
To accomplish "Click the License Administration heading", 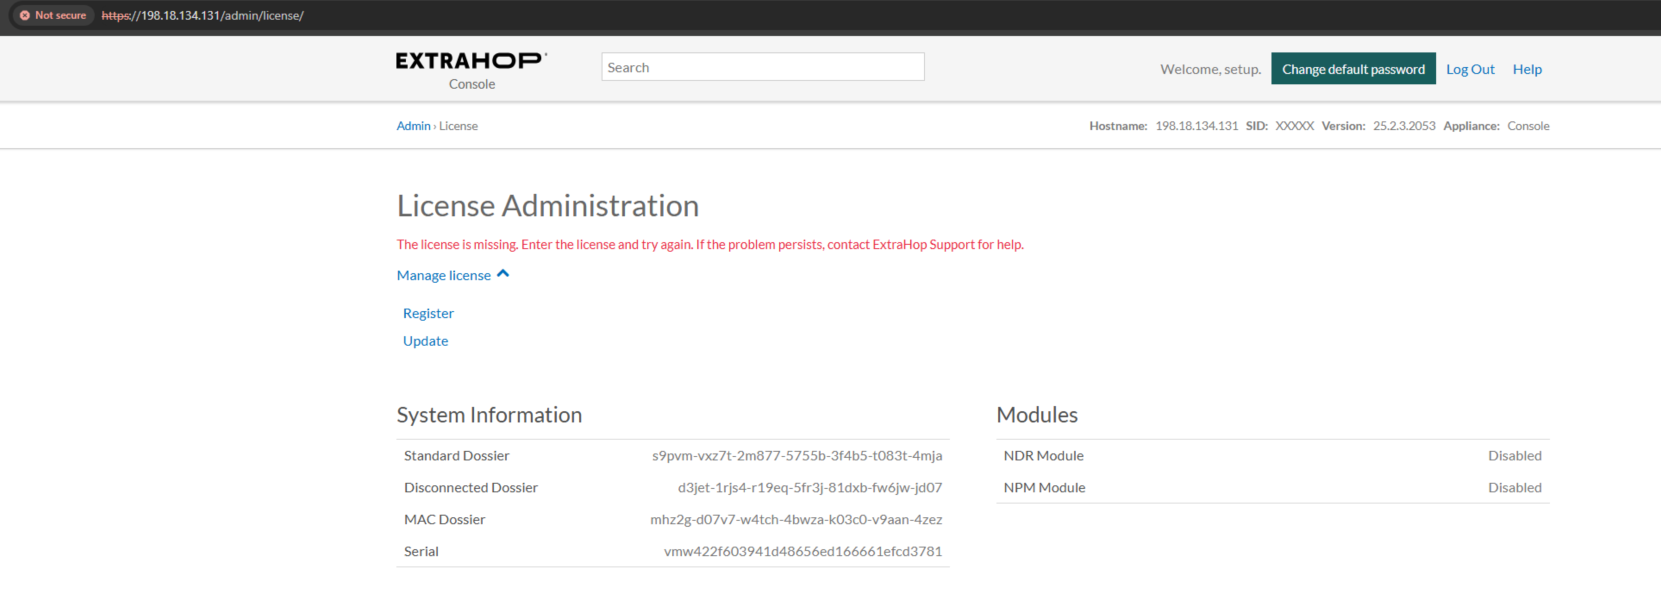I will (548, 205).
